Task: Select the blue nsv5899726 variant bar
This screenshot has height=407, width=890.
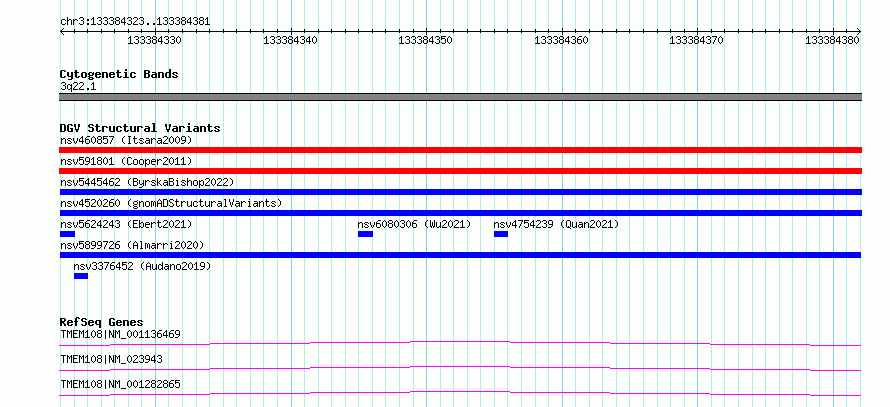Action: 460,255
